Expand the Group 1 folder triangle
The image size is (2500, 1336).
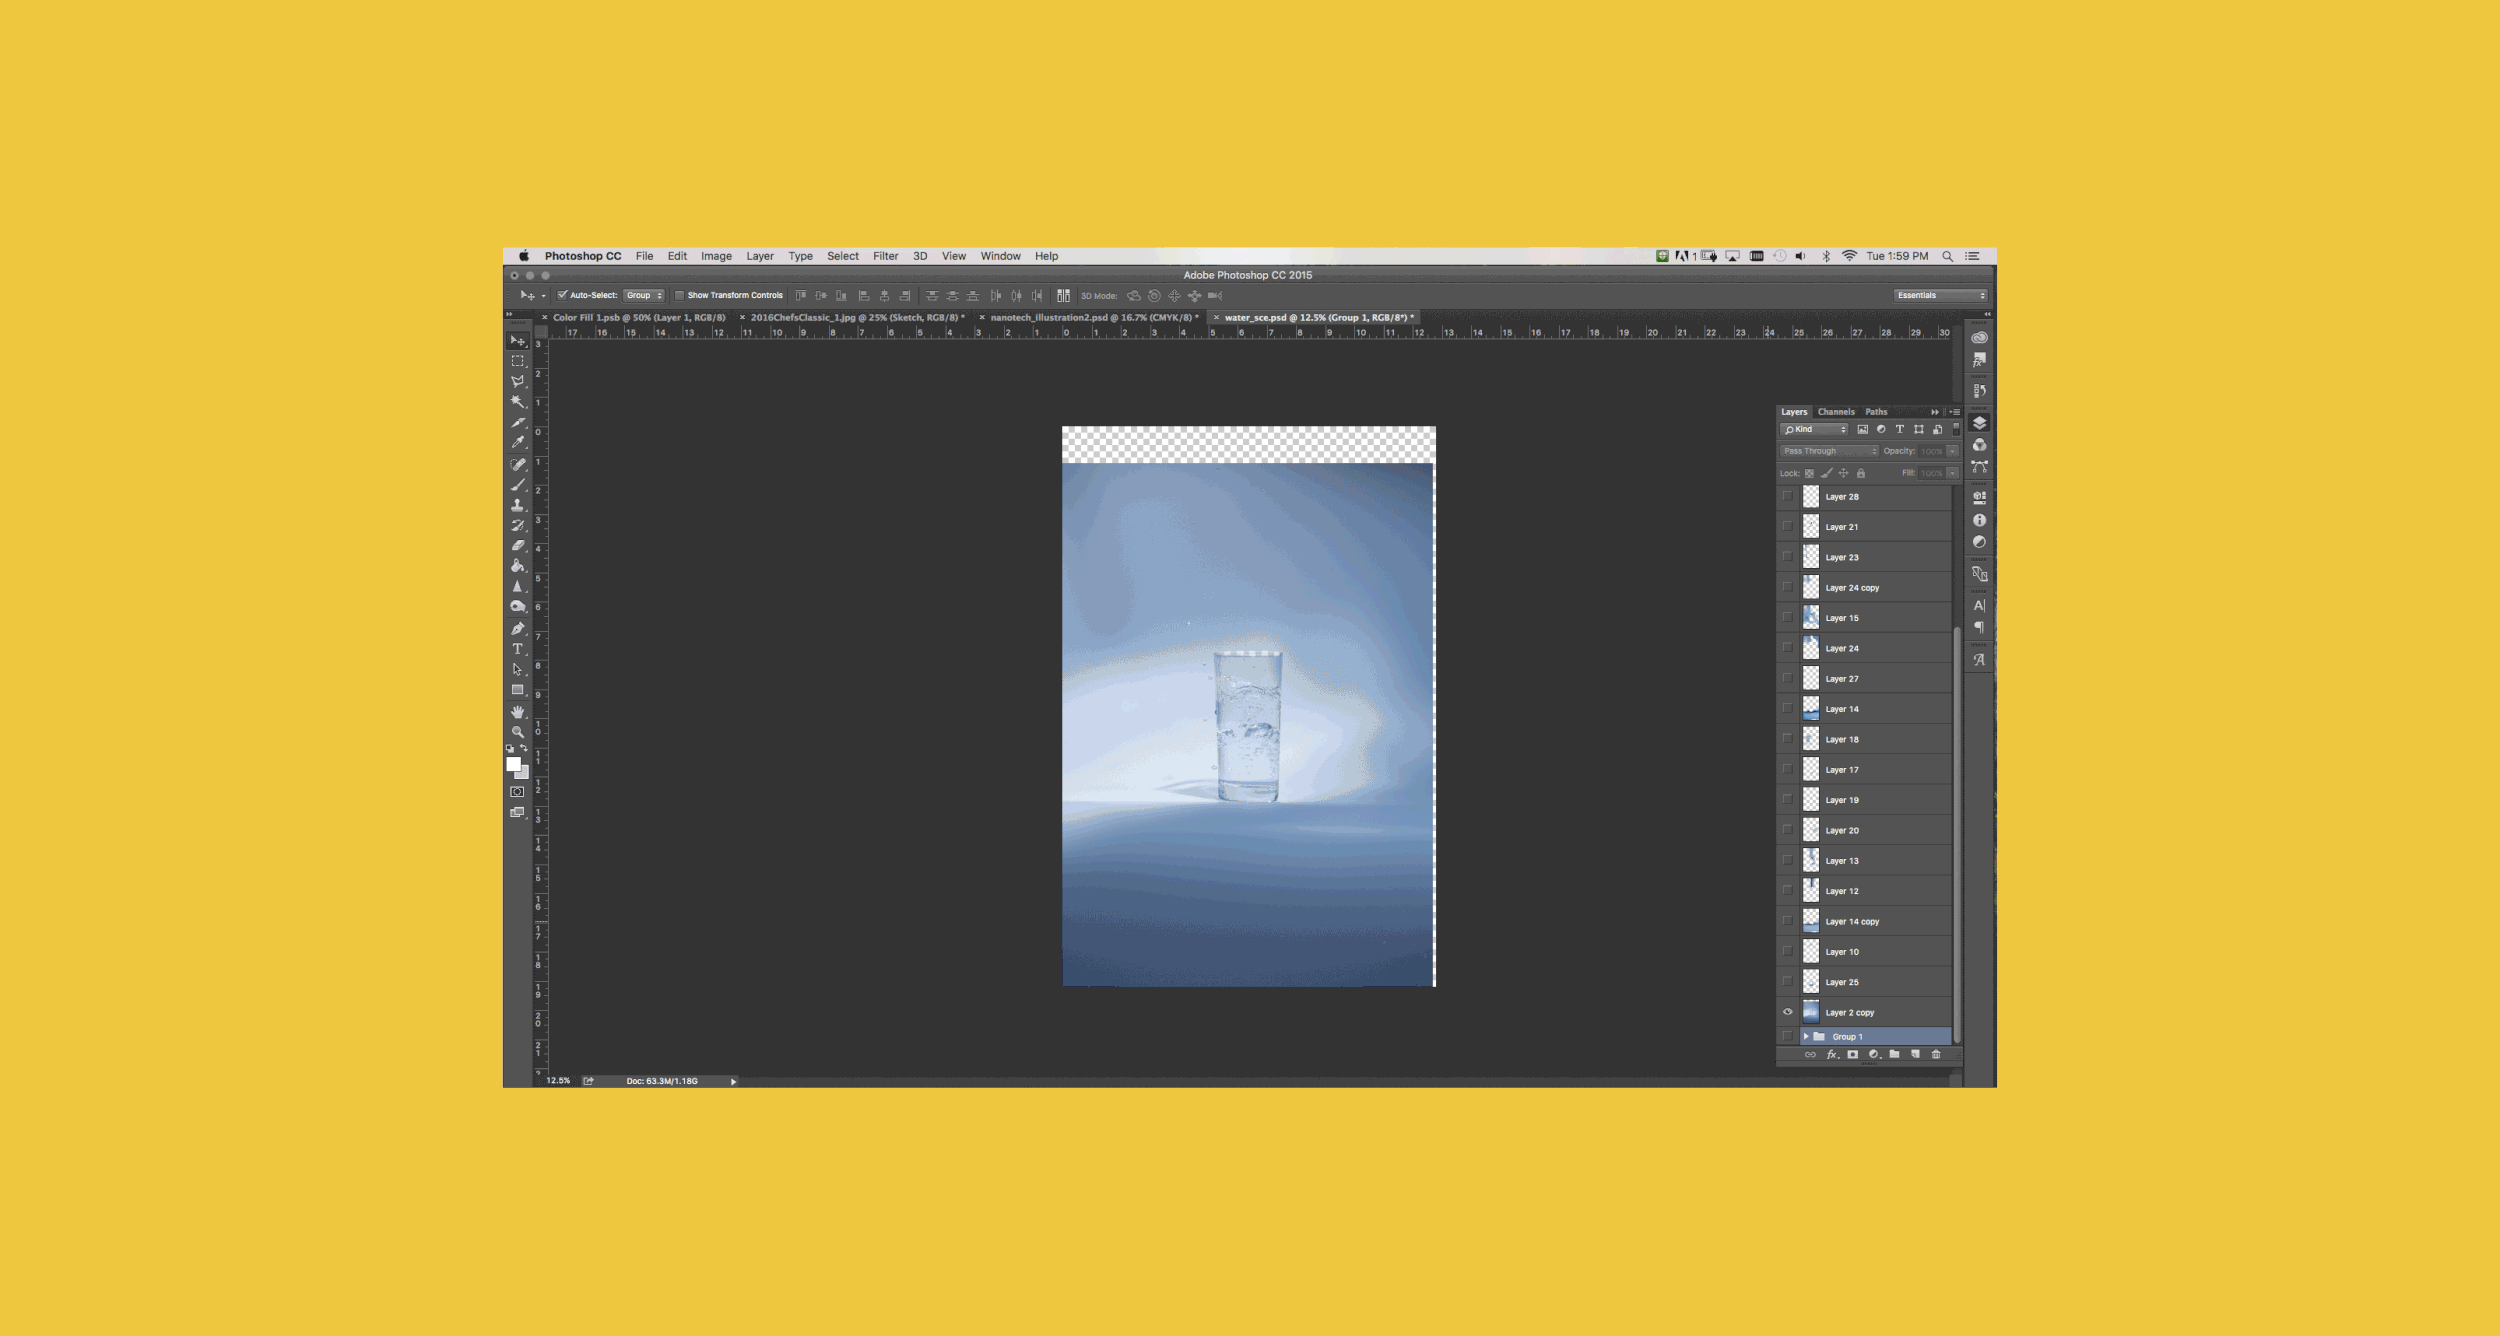tap(1806, 1036)
